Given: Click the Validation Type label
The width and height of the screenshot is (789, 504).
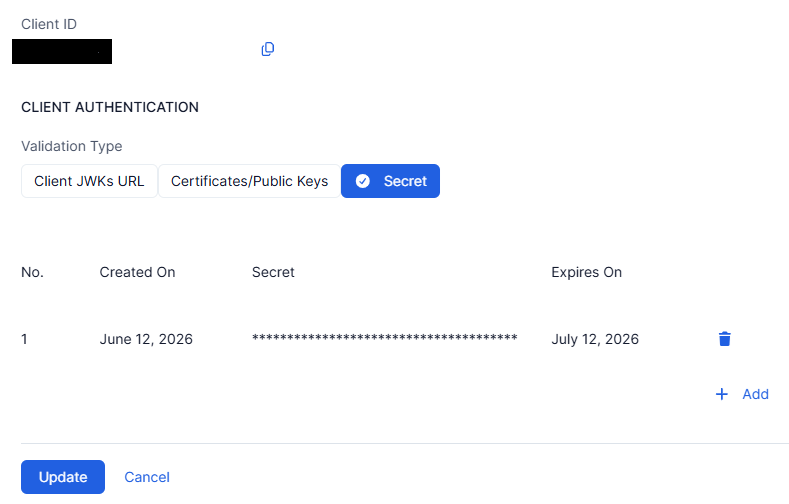Looking at the screenshot, I should pyautogui.click(x=71, y=146).
